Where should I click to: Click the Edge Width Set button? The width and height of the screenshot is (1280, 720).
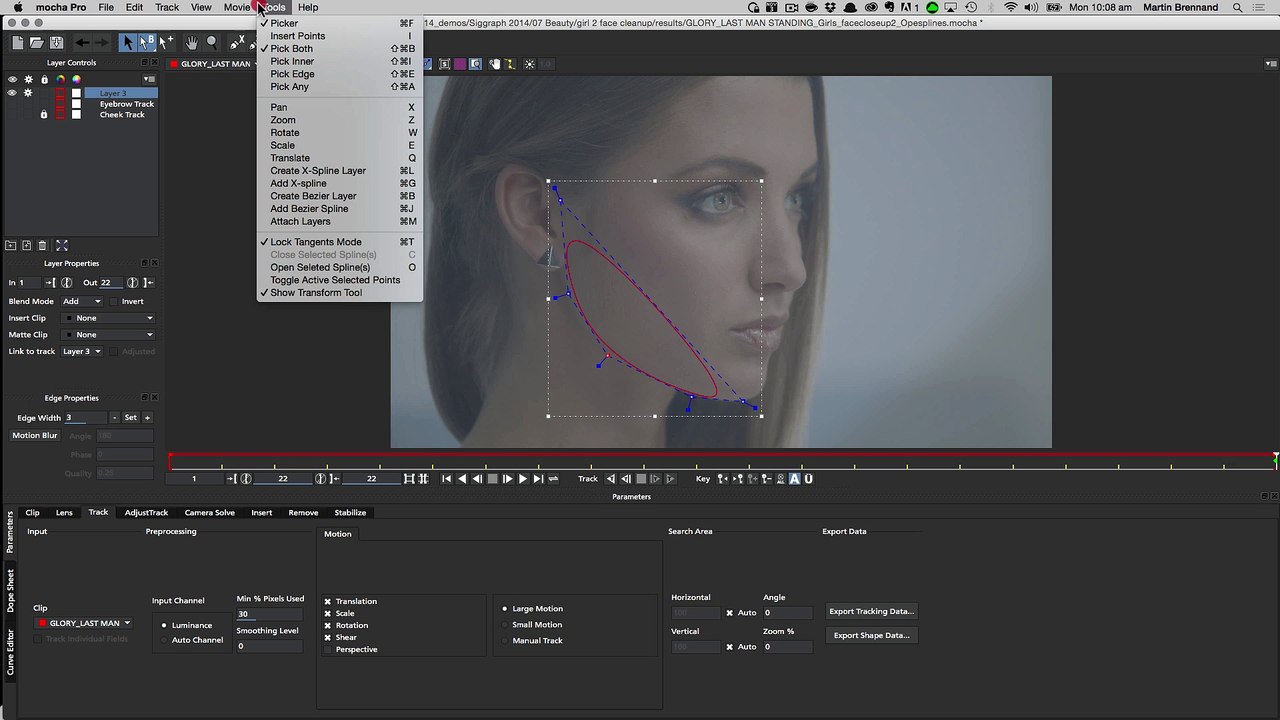pyautogui.click(x=130, y=417)
